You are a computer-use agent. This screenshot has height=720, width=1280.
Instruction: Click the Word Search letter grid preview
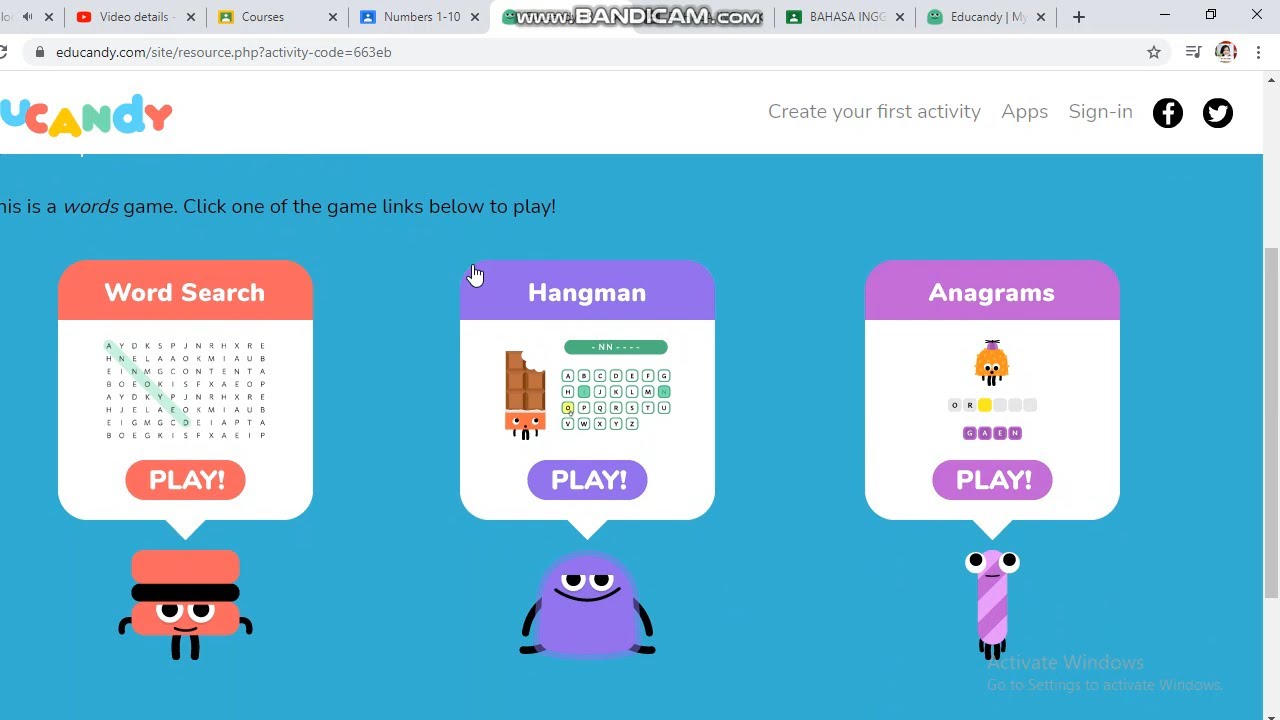(185, 390)
